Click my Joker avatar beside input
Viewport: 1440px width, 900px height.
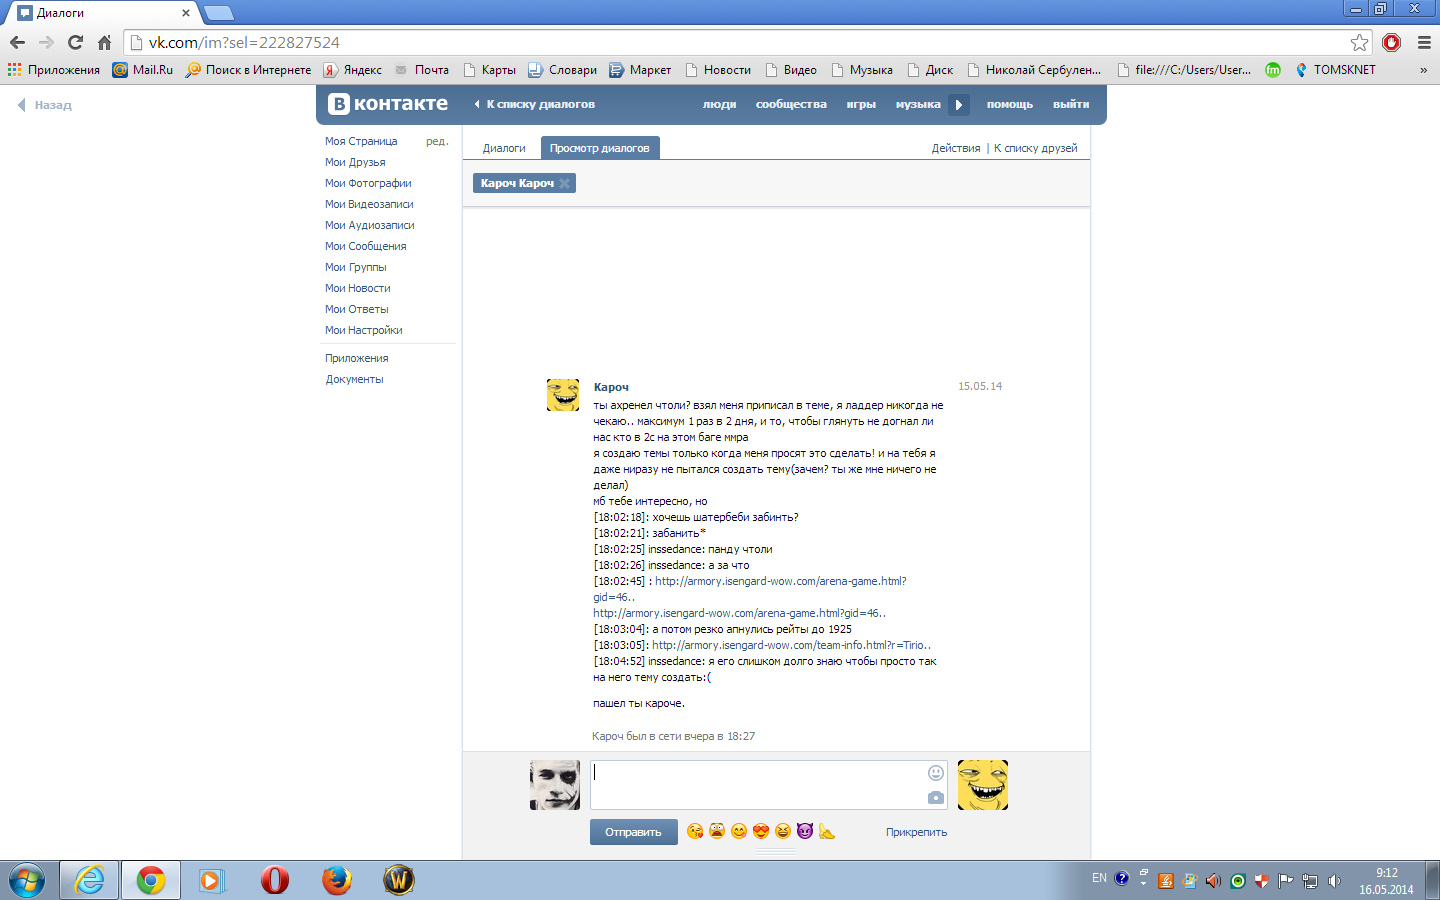(x=555, y=785)
